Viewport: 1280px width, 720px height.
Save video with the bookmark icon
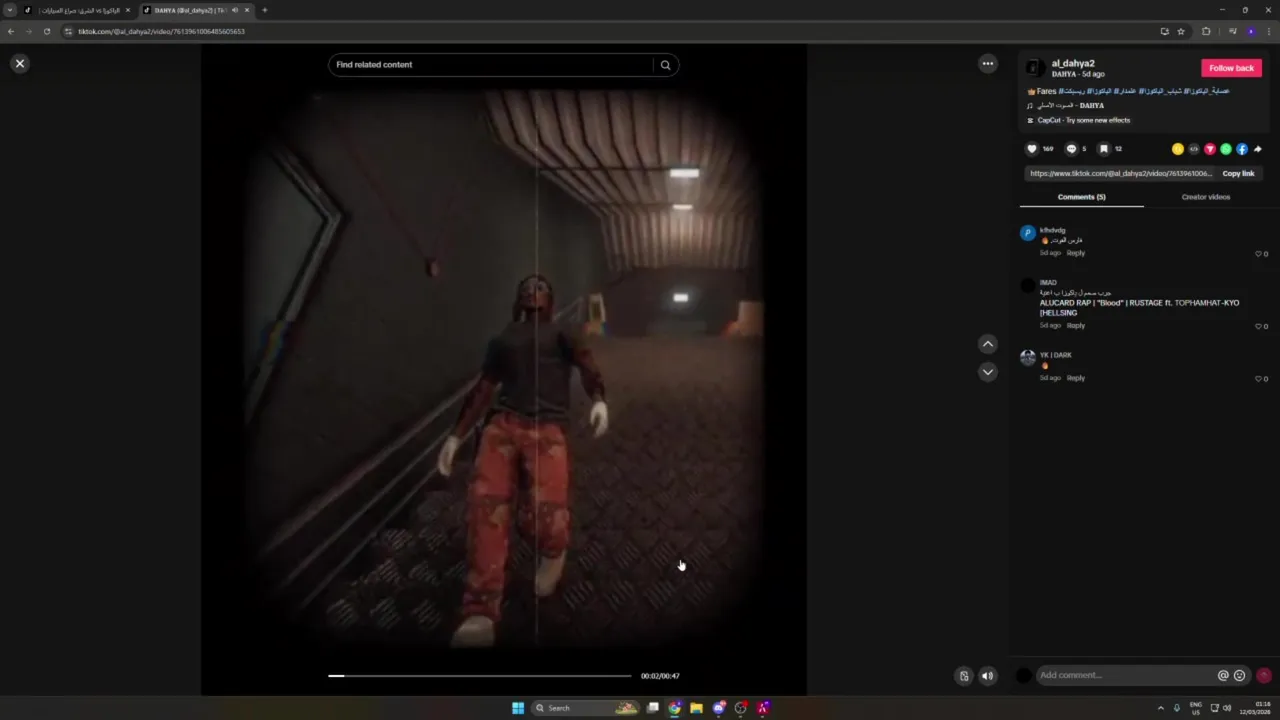pyautogui.click(x=1104, y=149)
